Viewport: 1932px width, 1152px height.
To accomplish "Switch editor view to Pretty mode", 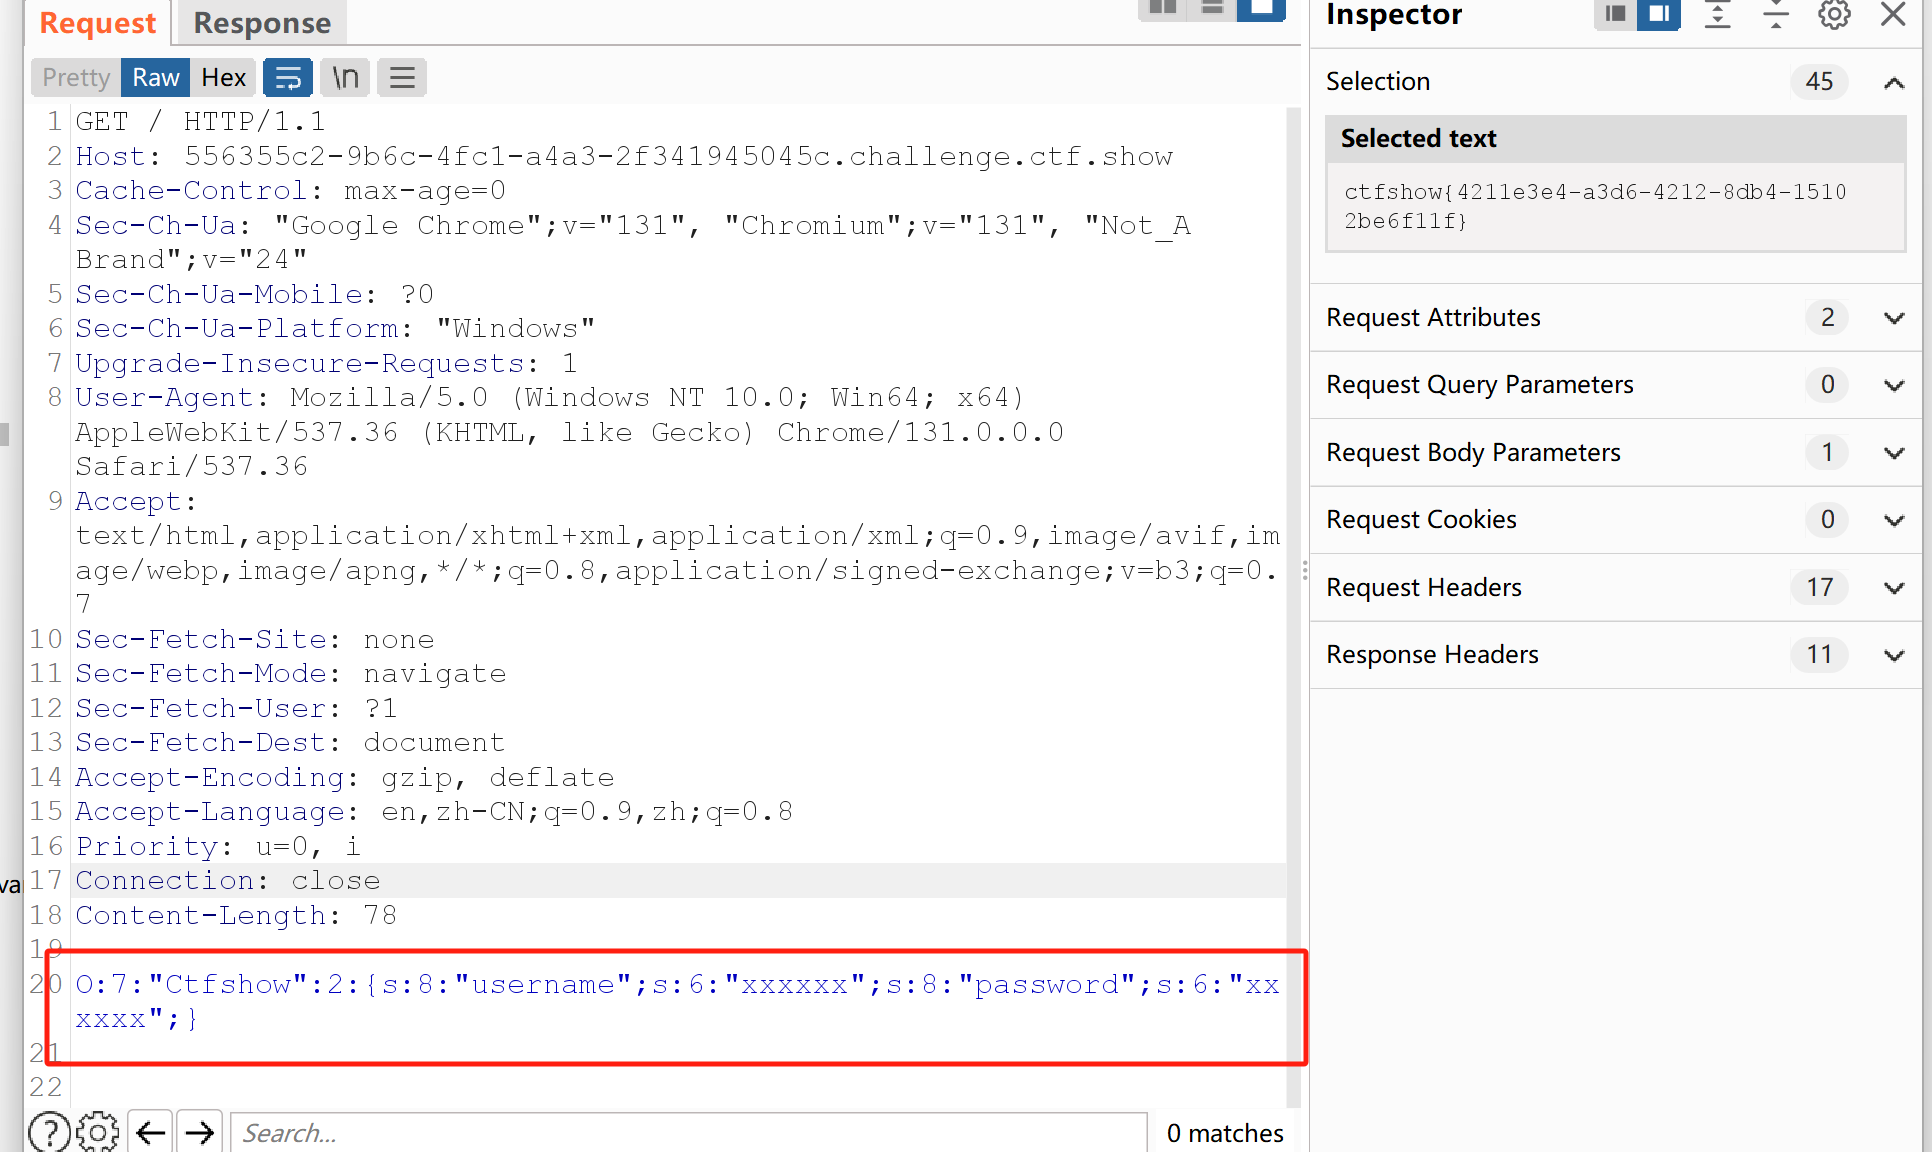I will (x=76, y=78).
